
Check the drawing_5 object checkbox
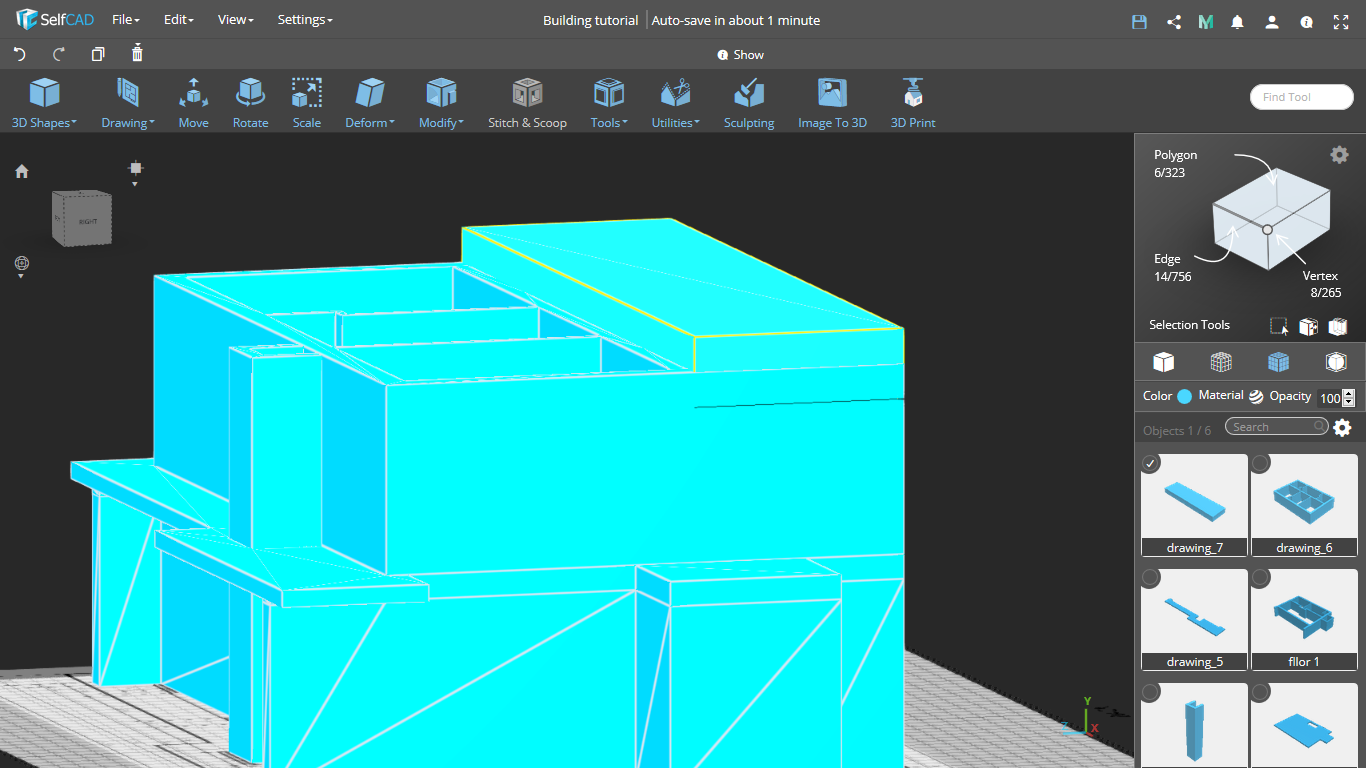(x=1151, y=577)
